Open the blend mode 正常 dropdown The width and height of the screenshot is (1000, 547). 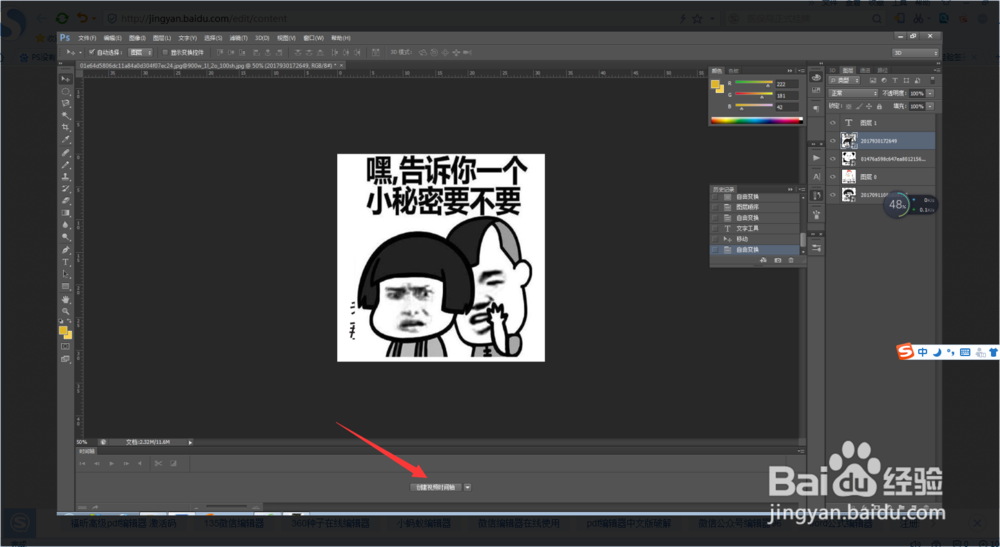pos(853,93)
